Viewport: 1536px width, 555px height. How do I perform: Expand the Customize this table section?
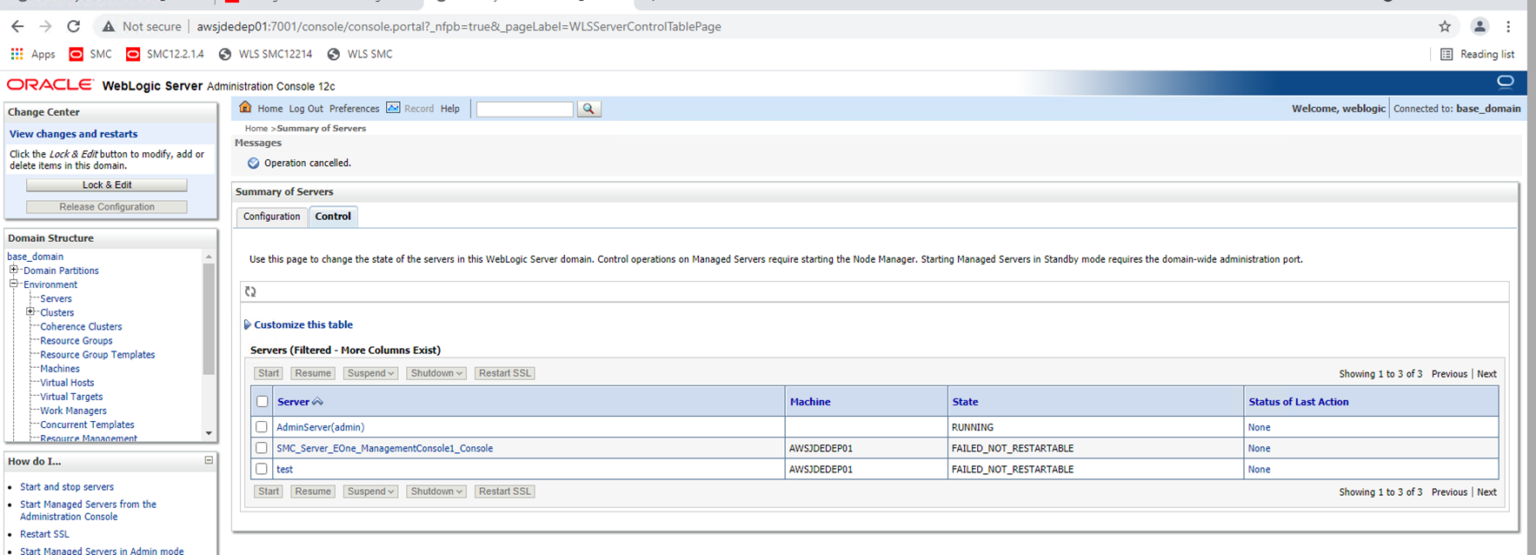pos(303,325)
